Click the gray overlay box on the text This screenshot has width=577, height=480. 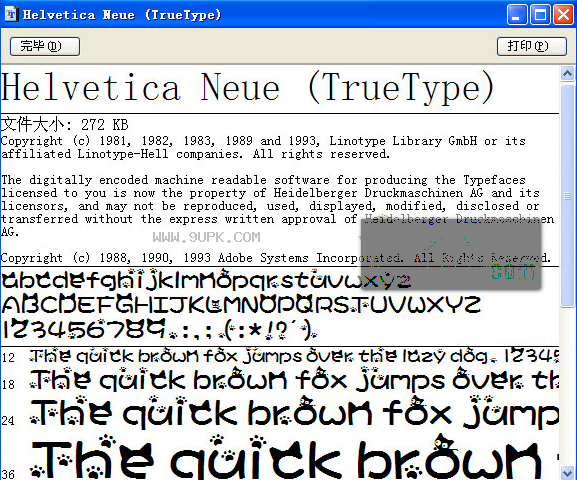coord(451,254)
